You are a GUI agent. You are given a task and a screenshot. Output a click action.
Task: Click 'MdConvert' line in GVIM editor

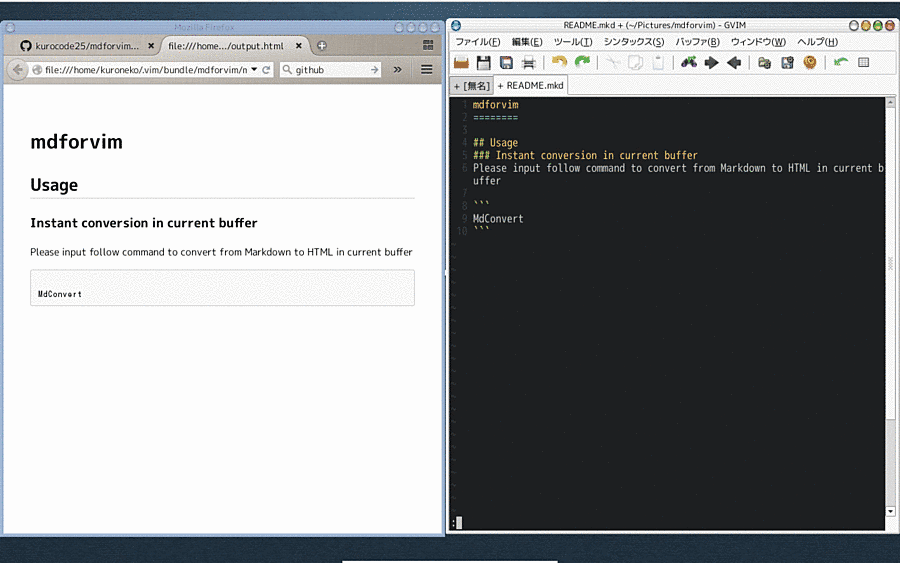tap(498, 219)
